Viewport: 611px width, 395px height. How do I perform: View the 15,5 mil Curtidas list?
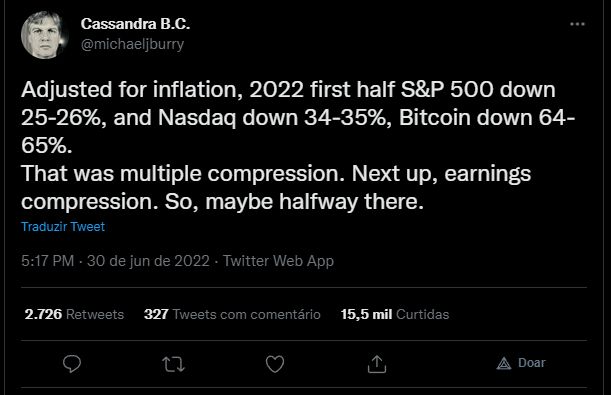pyautogui.click(x=395, y=314)
